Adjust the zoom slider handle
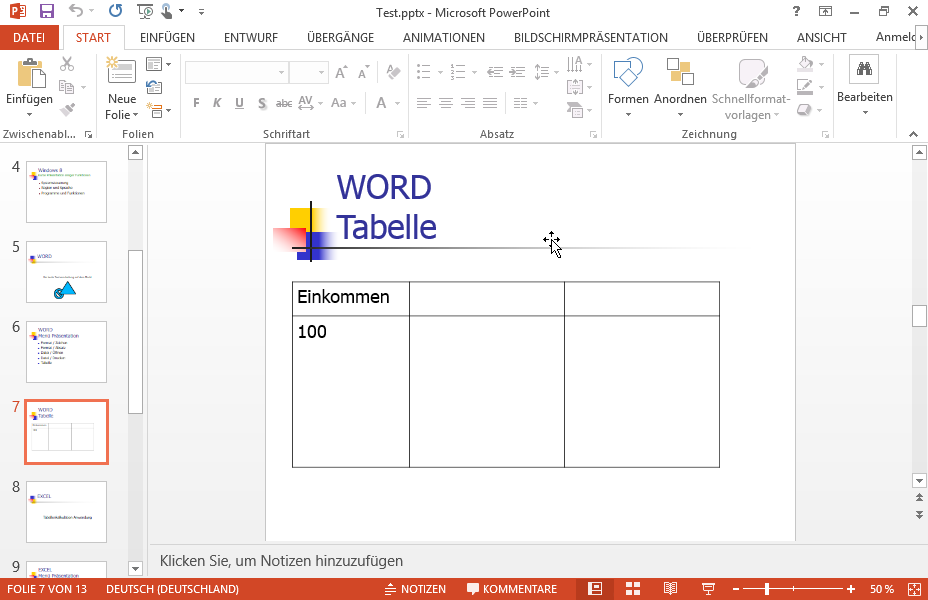This screenshot has height=600, width=928. 766,589
